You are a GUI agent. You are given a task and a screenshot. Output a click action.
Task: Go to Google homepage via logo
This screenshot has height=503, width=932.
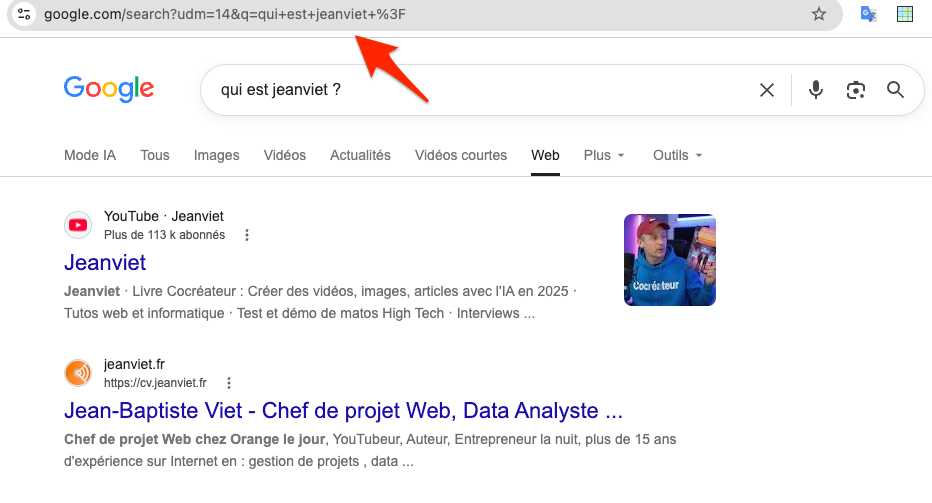[109, 89]
